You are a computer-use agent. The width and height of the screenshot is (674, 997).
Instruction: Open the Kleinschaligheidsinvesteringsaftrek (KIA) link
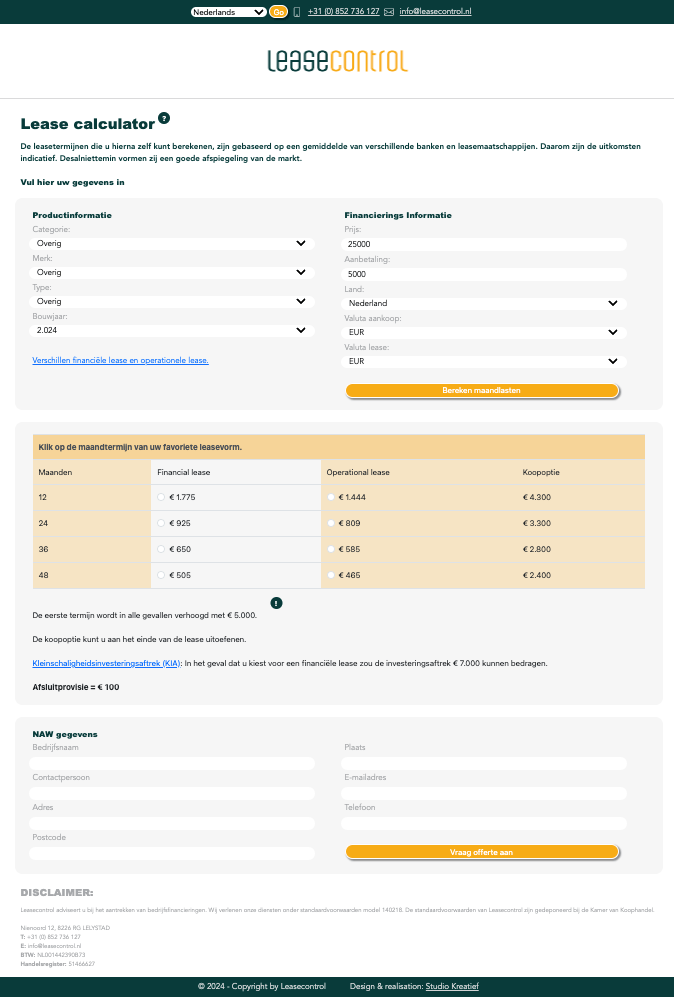(107, 663)
